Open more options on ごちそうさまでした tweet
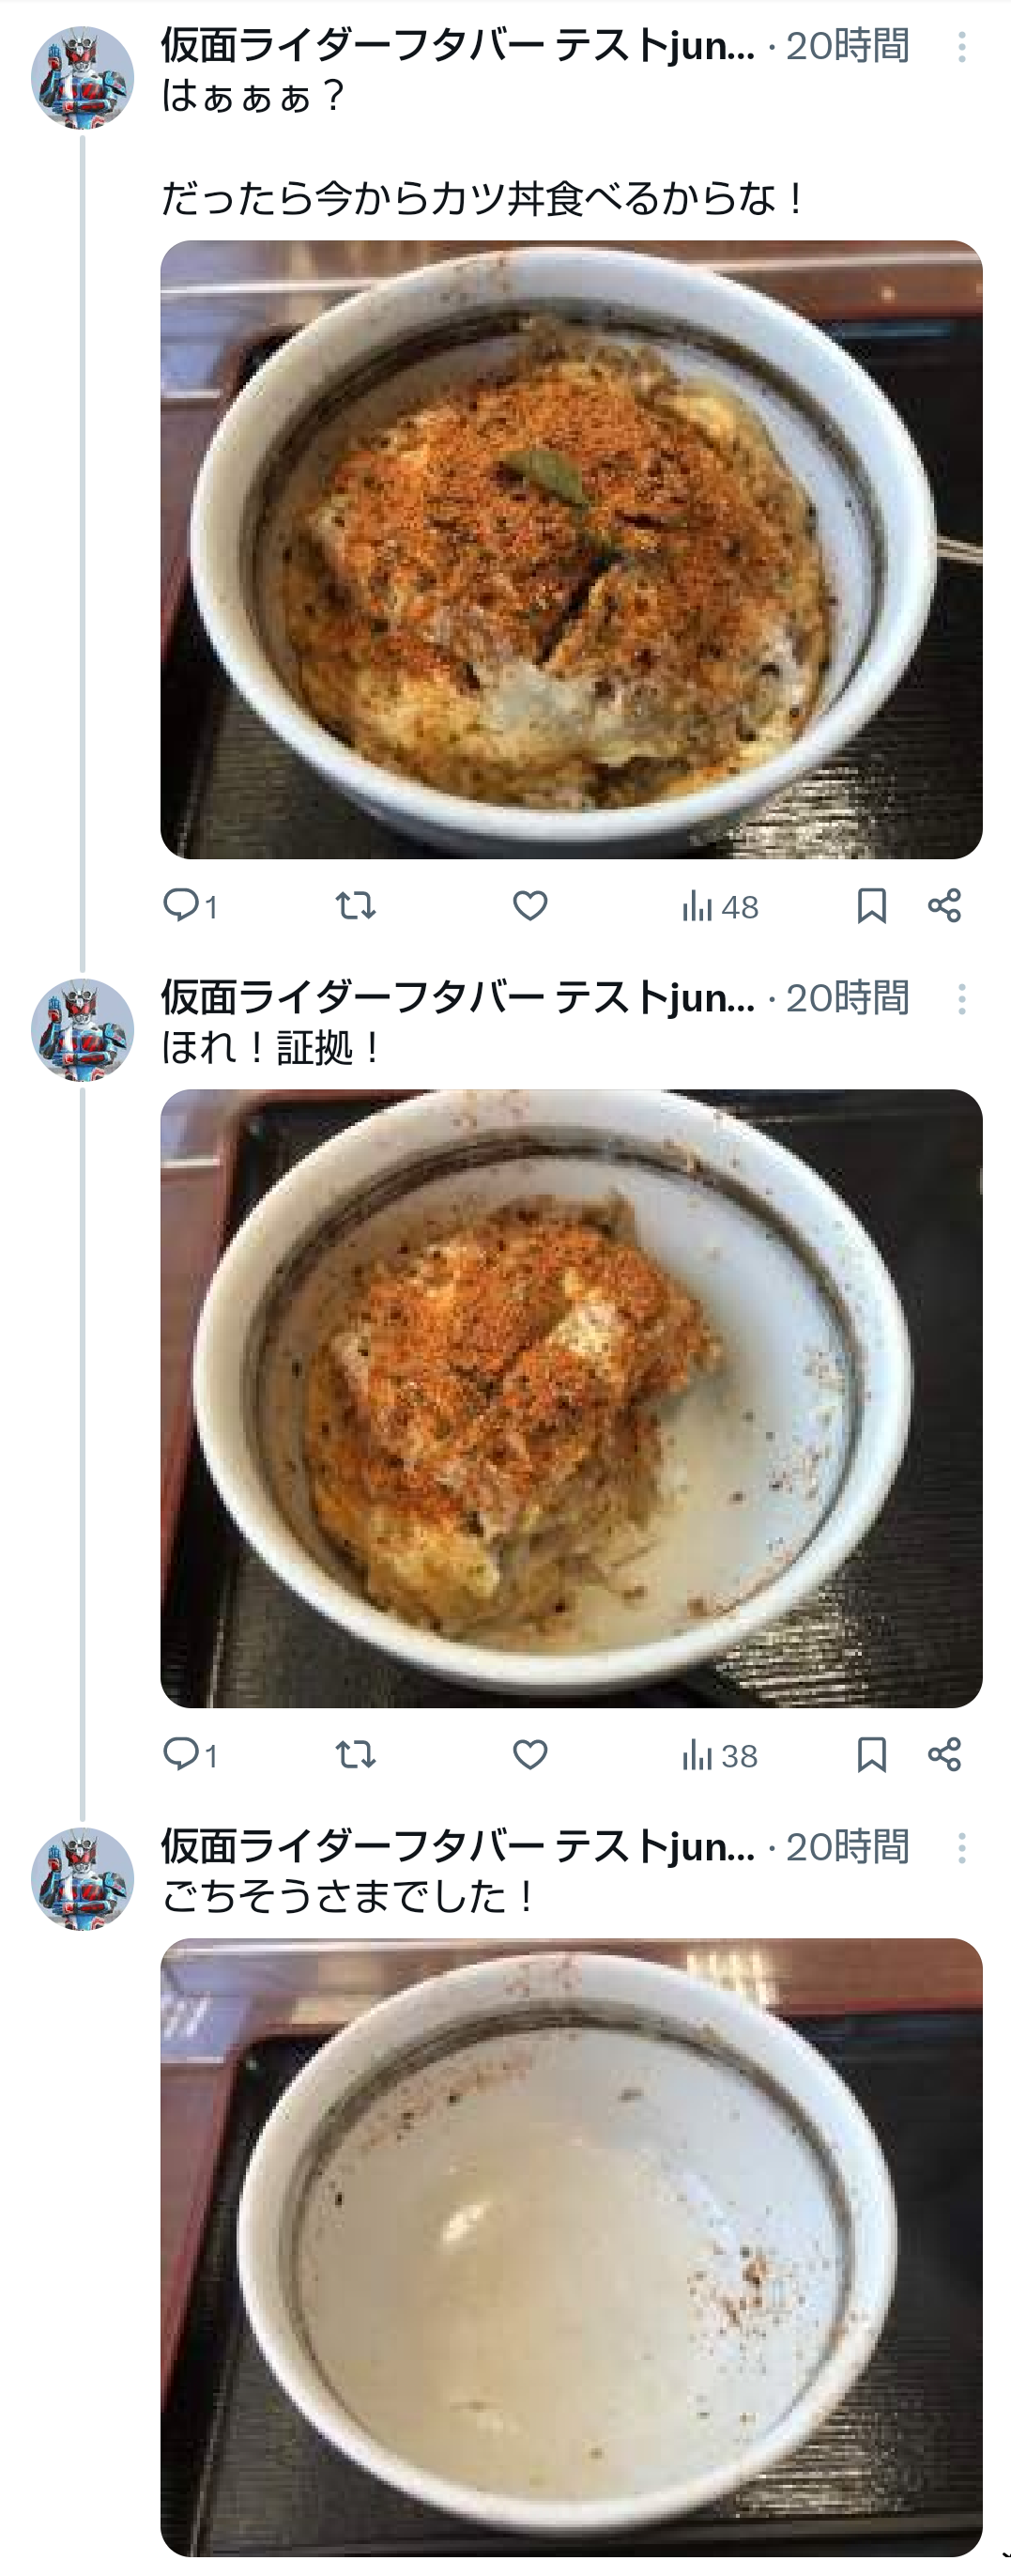 [x=961, y=1847]
